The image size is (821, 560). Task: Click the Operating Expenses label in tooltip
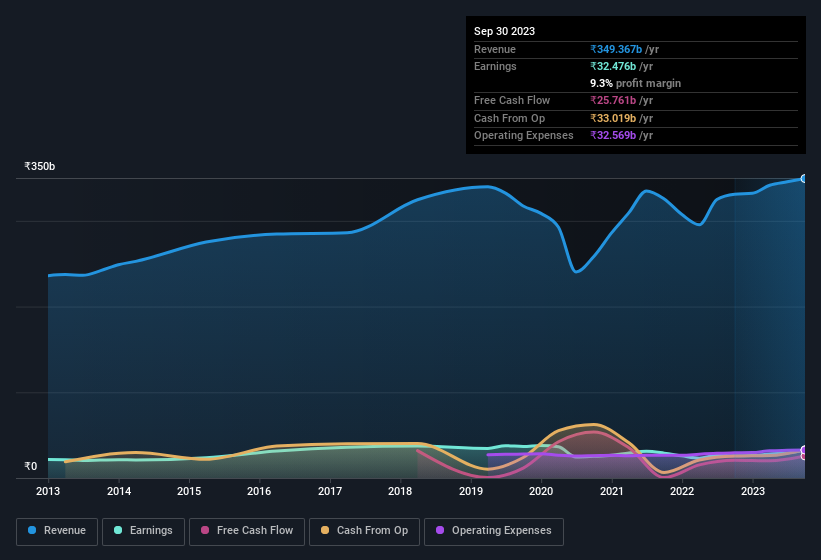(524, 136)
